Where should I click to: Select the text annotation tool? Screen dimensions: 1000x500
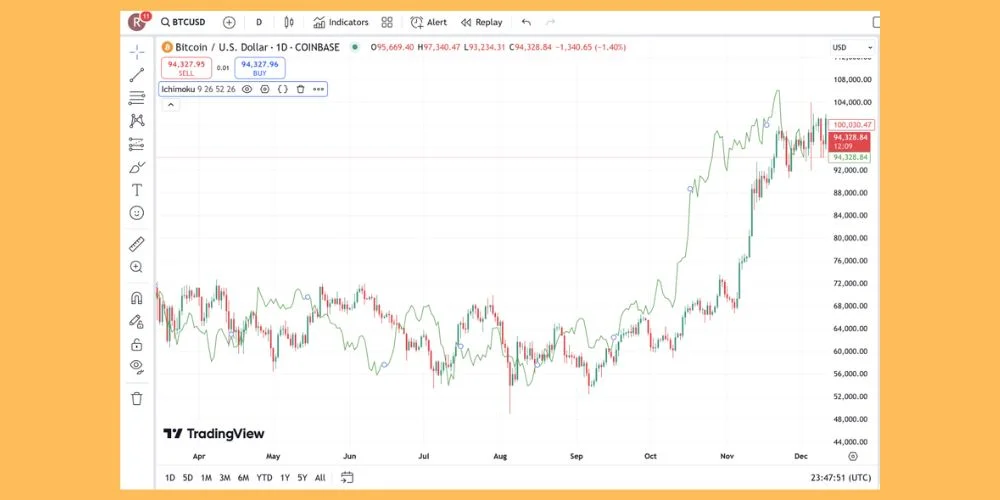(x=137, y=190)
